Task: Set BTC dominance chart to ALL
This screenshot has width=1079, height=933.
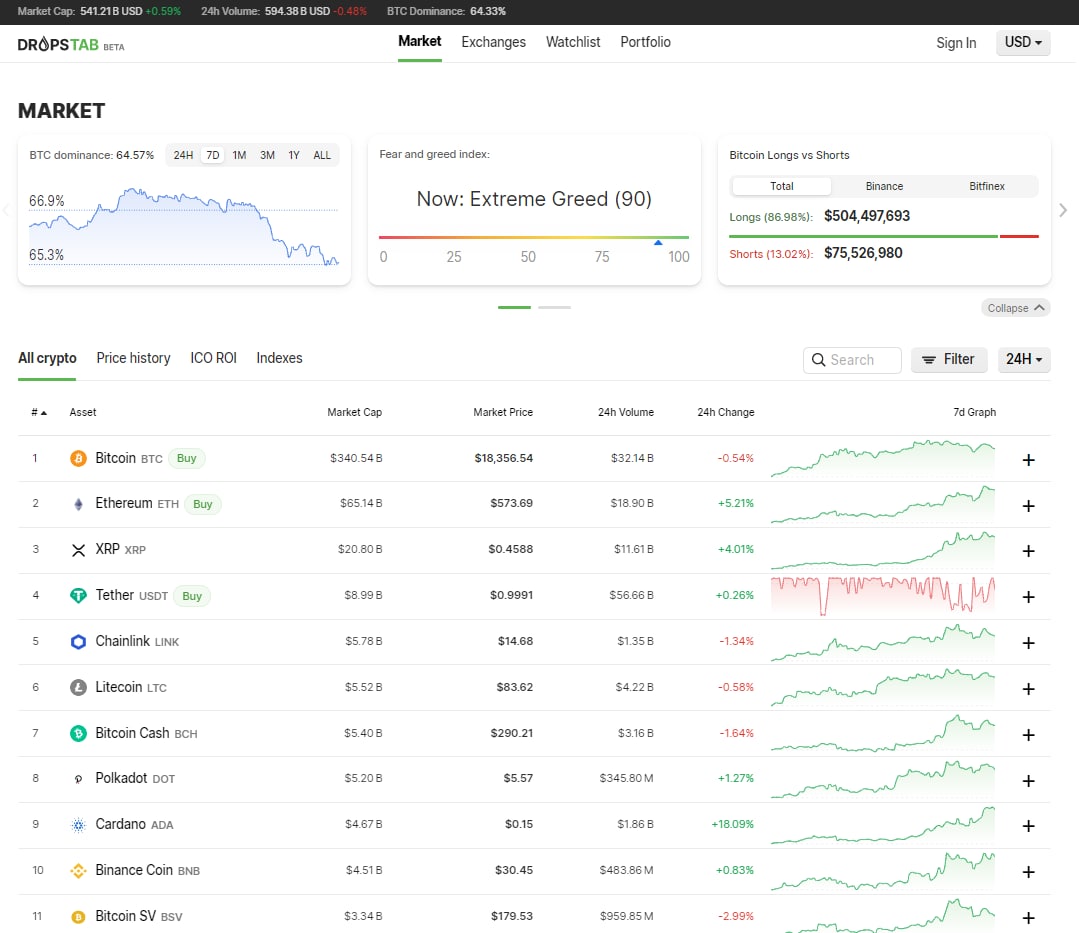Action: tap(322, 156)
